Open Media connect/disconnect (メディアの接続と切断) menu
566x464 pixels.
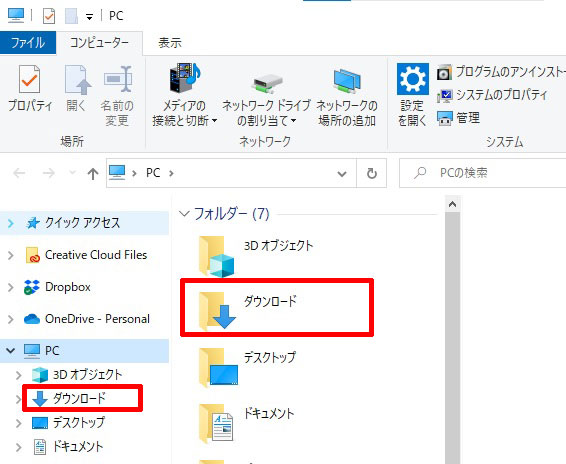(184, 96)
